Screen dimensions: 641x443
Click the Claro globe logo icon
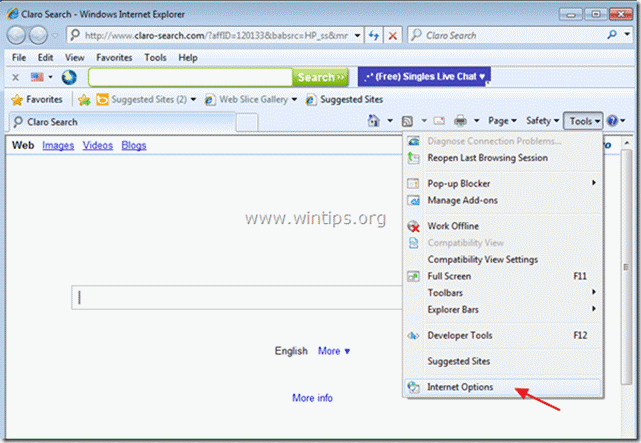click(x=69, y=77)
